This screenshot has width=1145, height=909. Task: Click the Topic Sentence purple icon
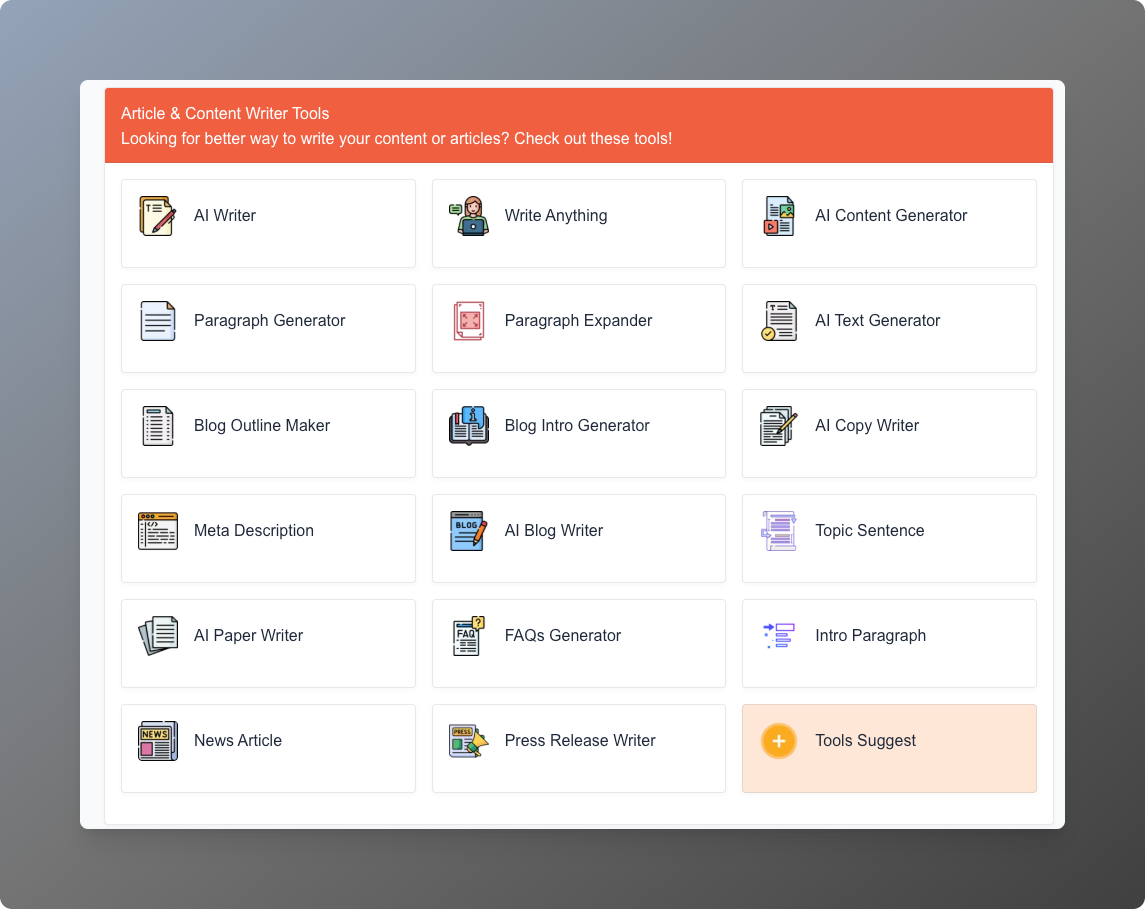778,530
